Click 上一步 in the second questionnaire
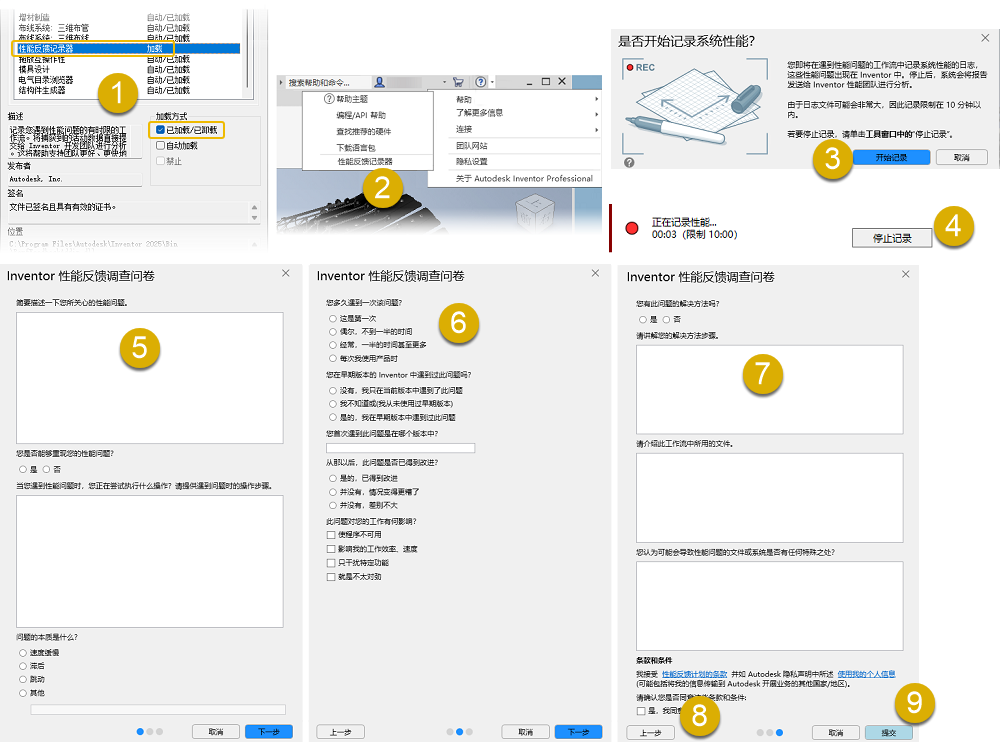 pyautogui.click(x=341, y=732)
